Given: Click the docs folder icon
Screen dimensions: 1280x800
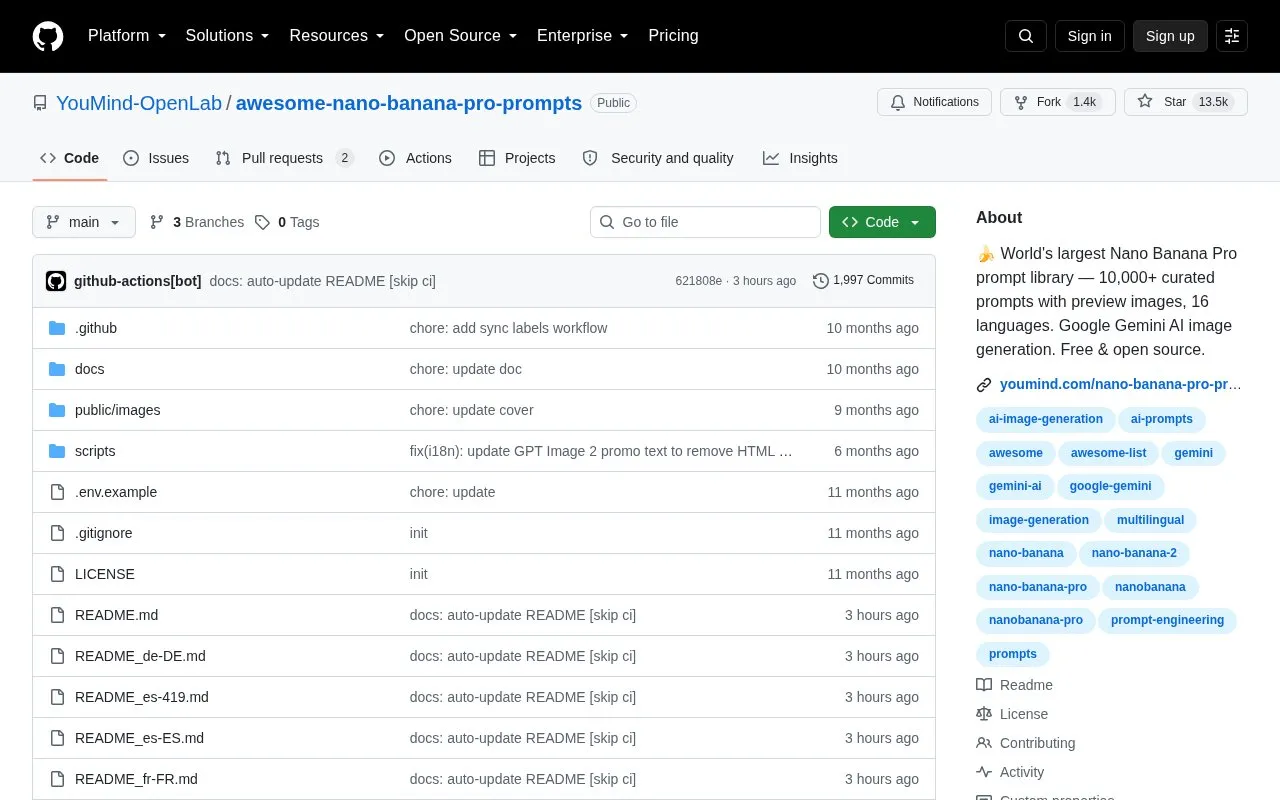Looking at the screenshot, I should click(57, 369).
